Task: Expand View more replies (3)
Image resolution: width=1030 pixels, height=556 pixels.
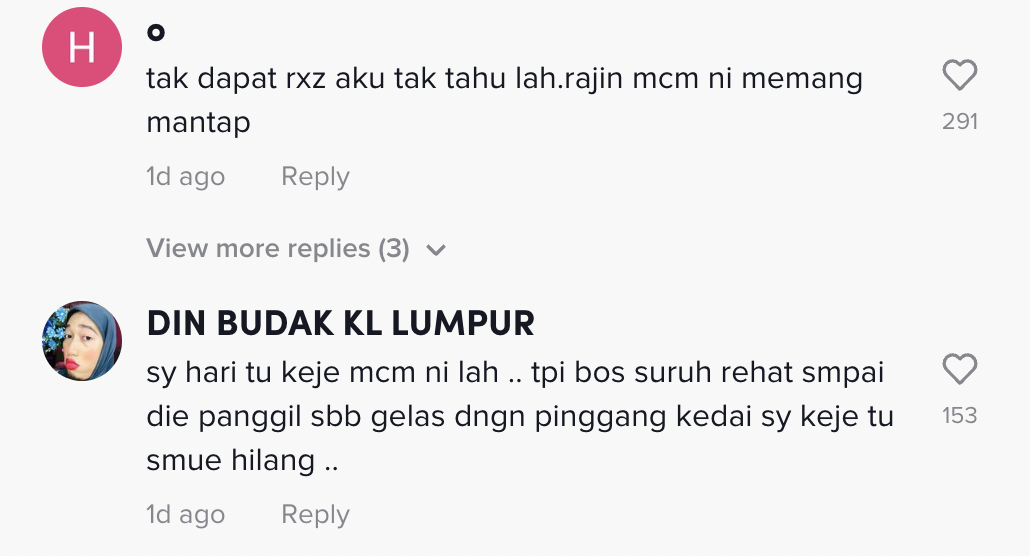Action: point(296,248)
